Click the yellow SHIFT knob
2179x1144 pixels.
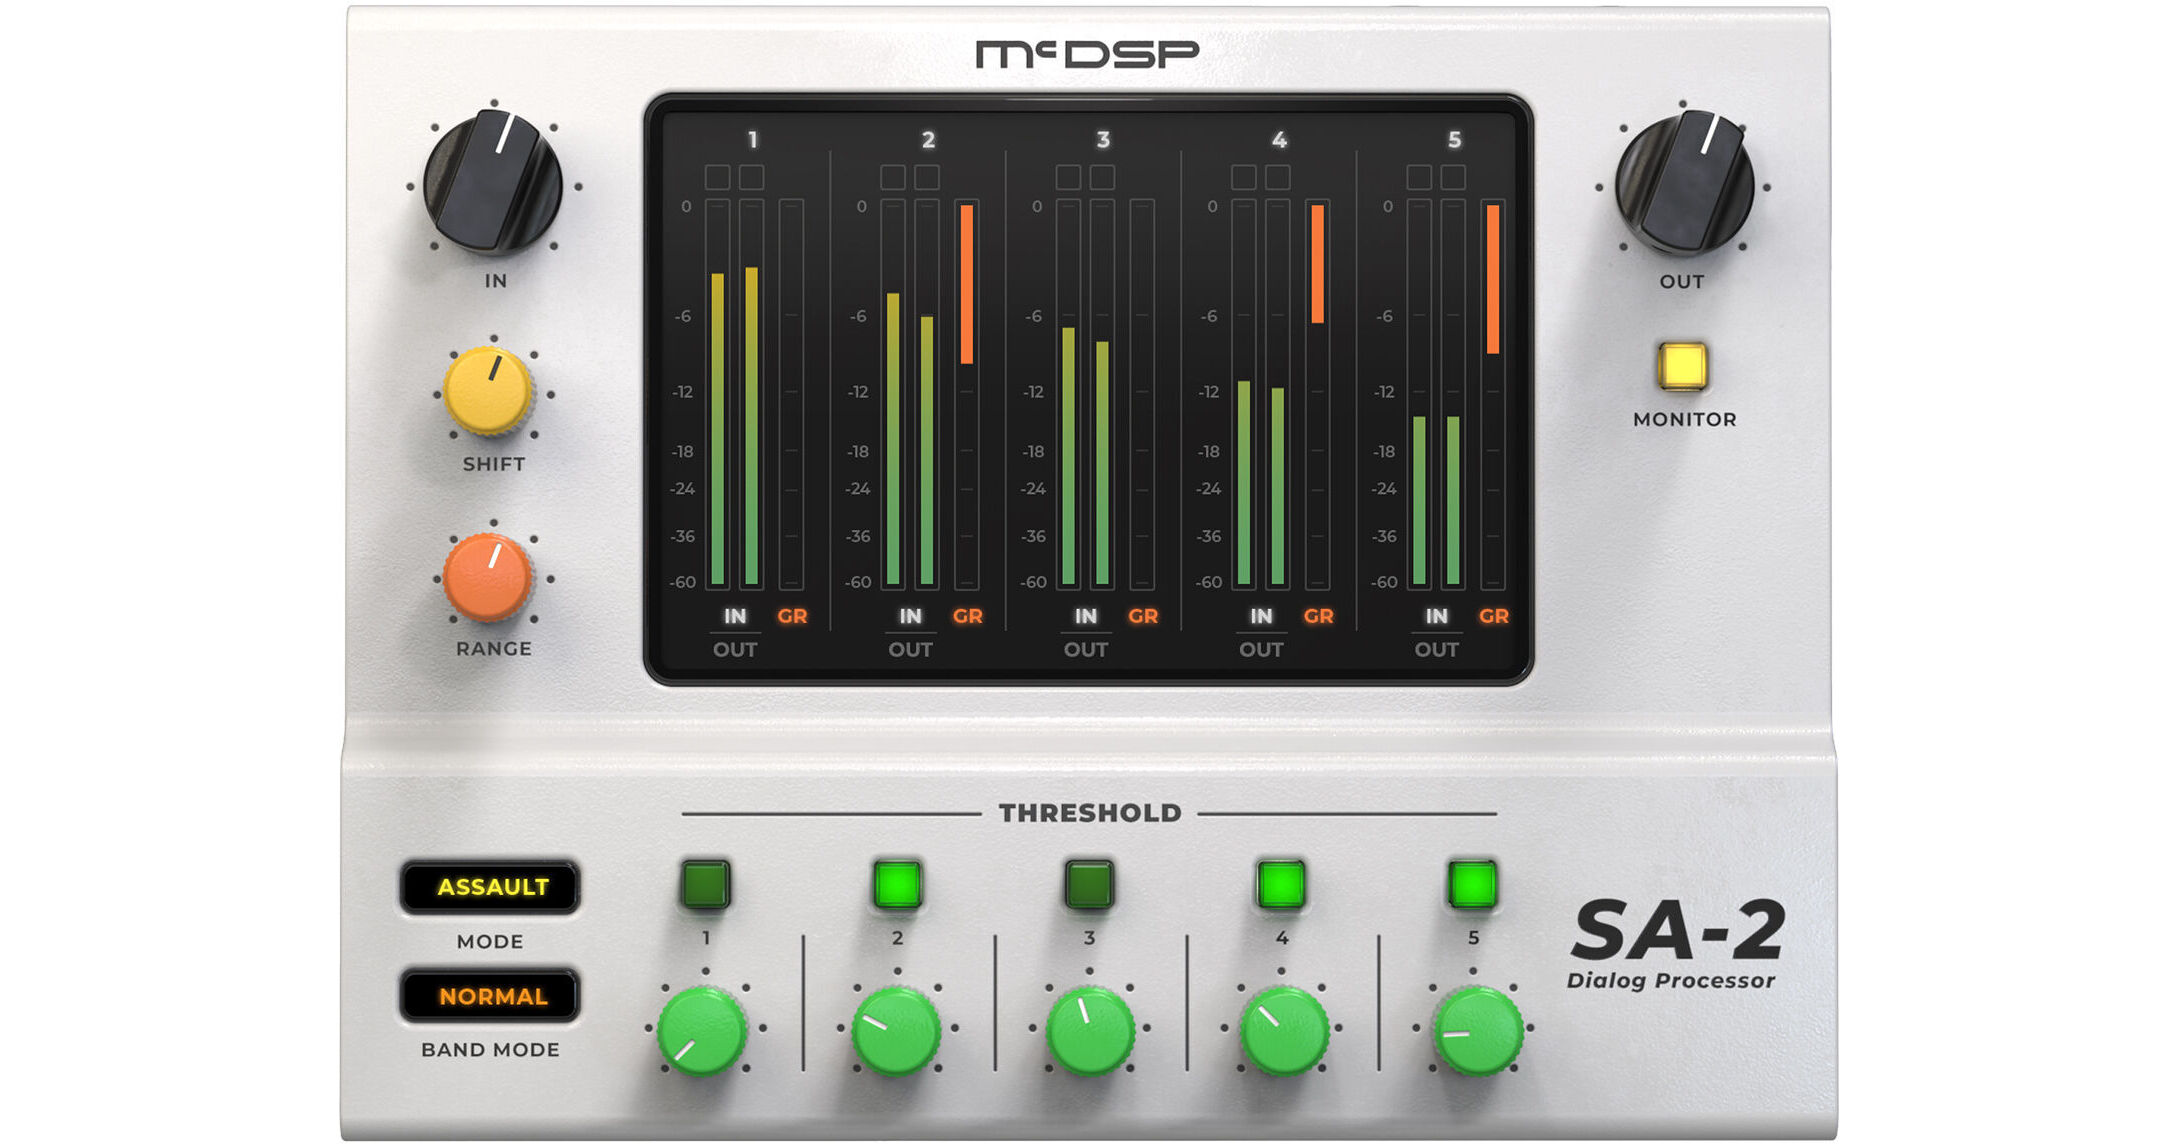click(488, 392)
